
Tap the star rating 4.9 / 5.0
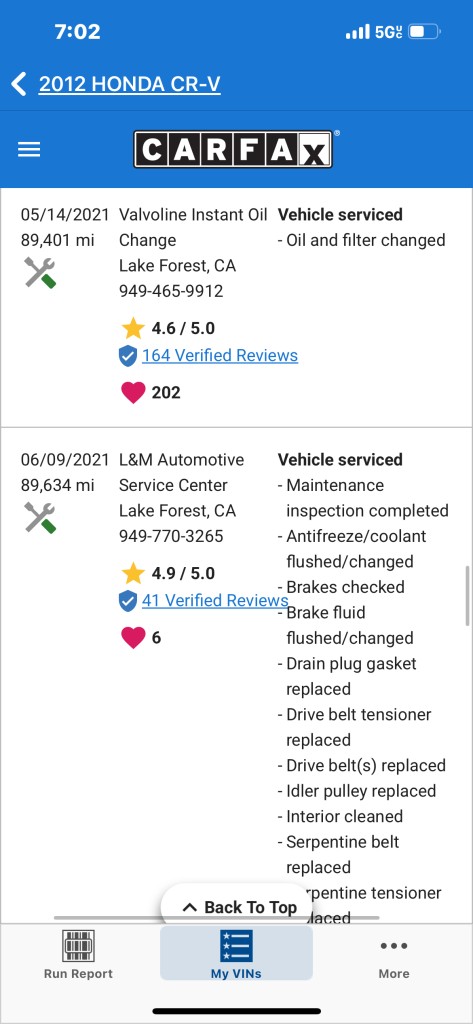tap(169, 573)
